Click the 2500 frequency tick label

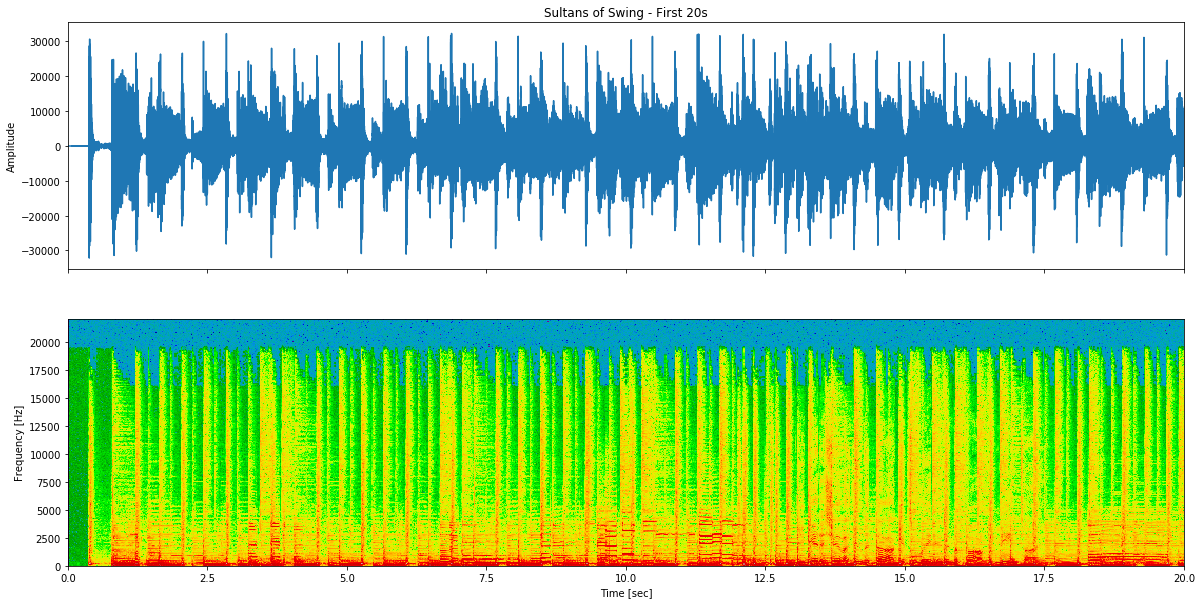point(47,539)
